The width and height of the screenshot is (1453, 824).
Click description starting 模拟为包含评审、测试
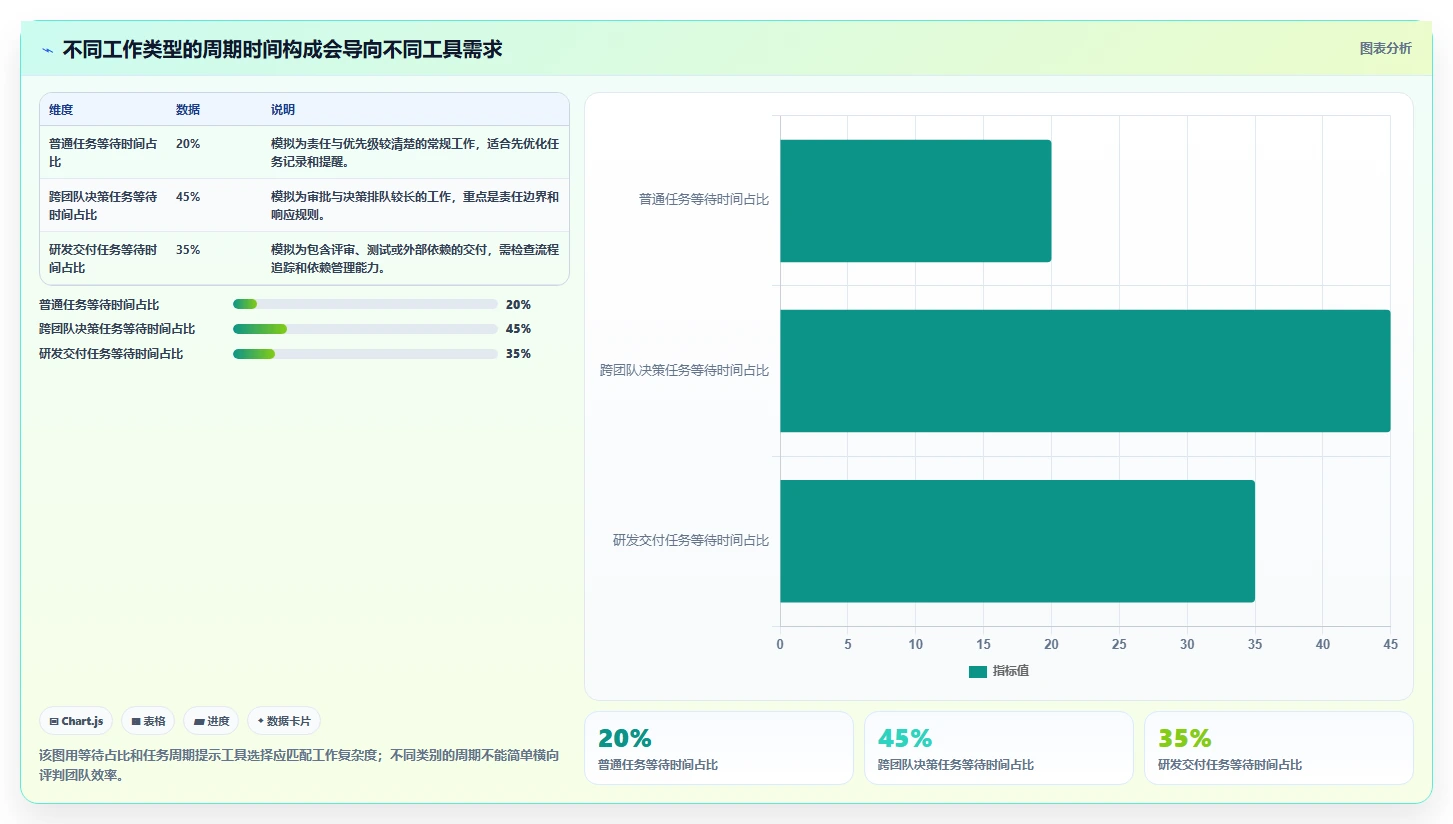(x=415, y=258)
